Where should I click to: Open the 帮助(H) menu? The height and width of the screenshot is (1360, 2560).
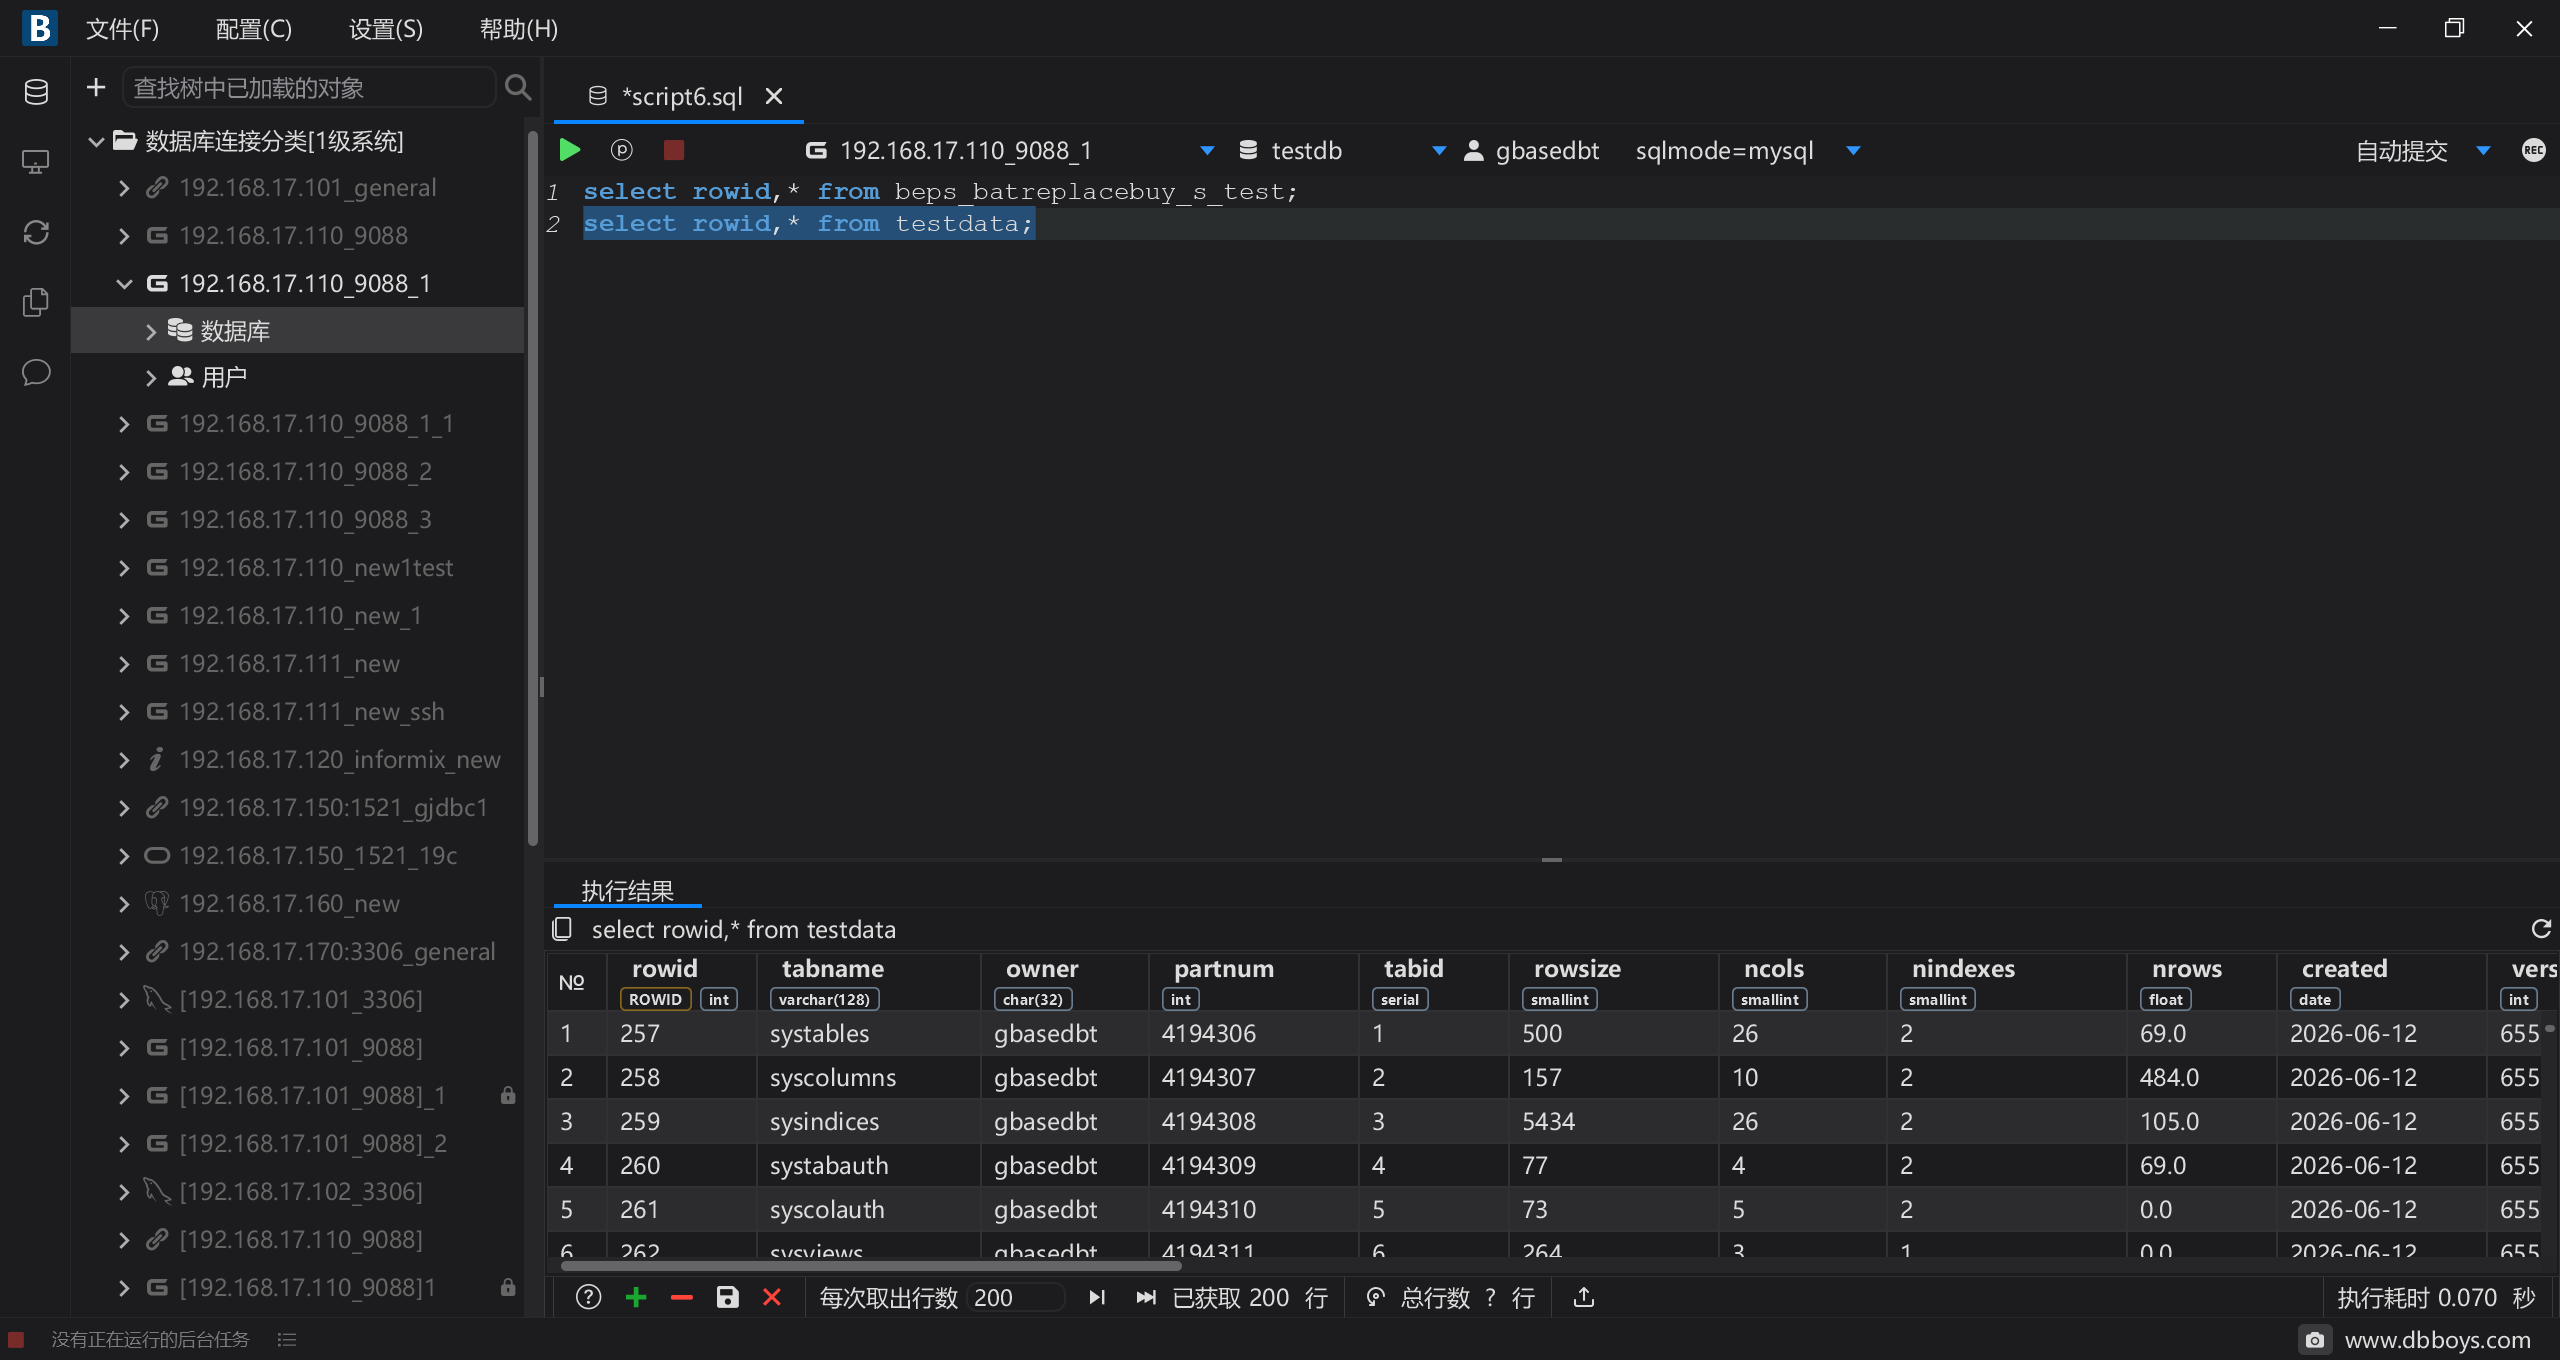point(519,29)
